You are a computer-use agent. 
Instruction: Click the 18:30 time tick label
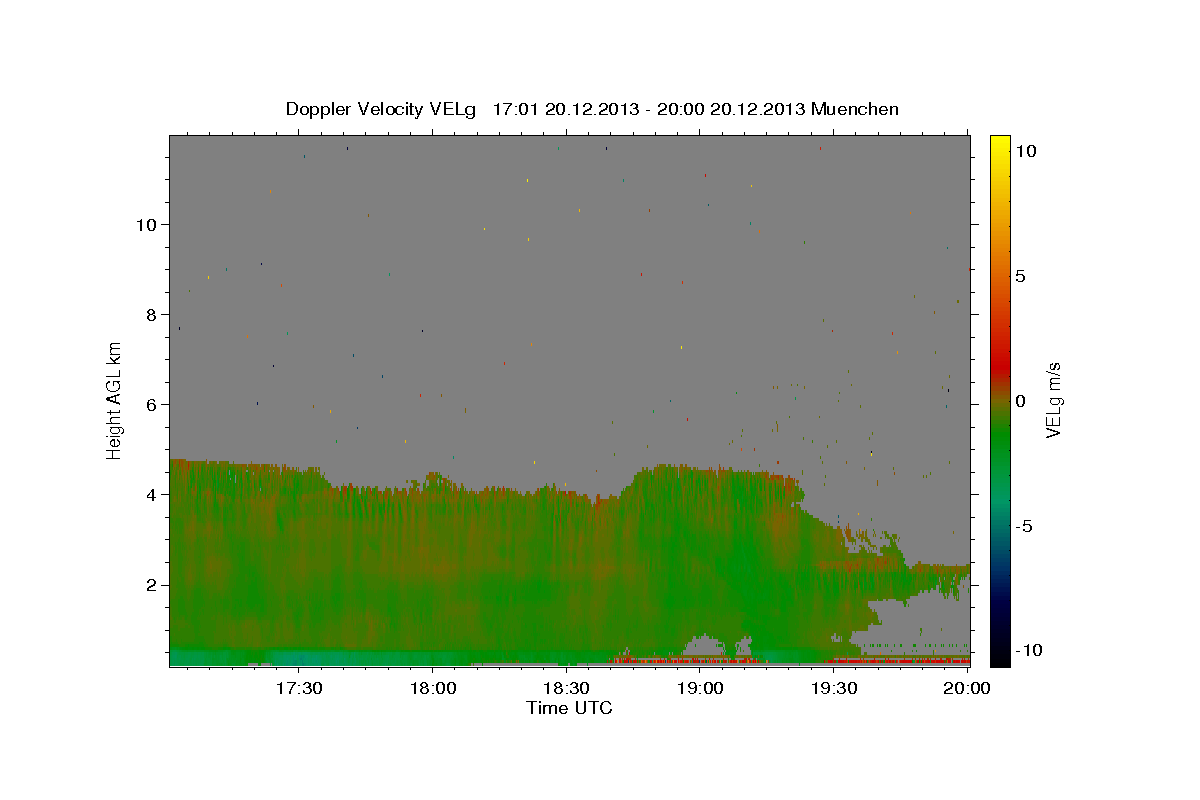pos(566,688)
